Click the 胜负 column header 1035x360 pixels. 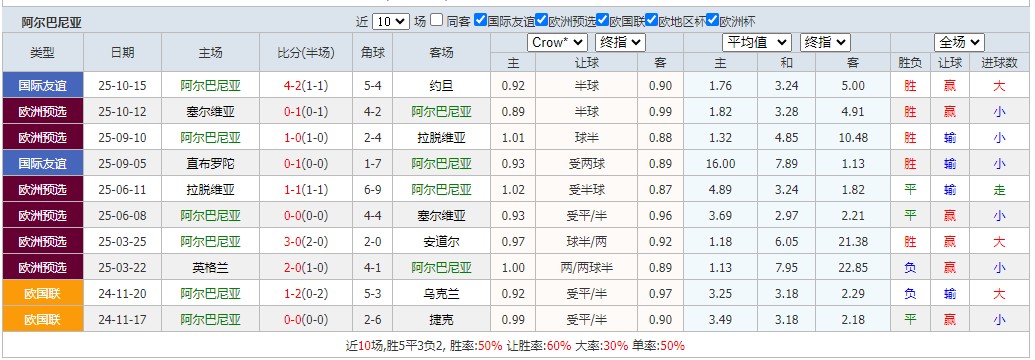point(910,63)
